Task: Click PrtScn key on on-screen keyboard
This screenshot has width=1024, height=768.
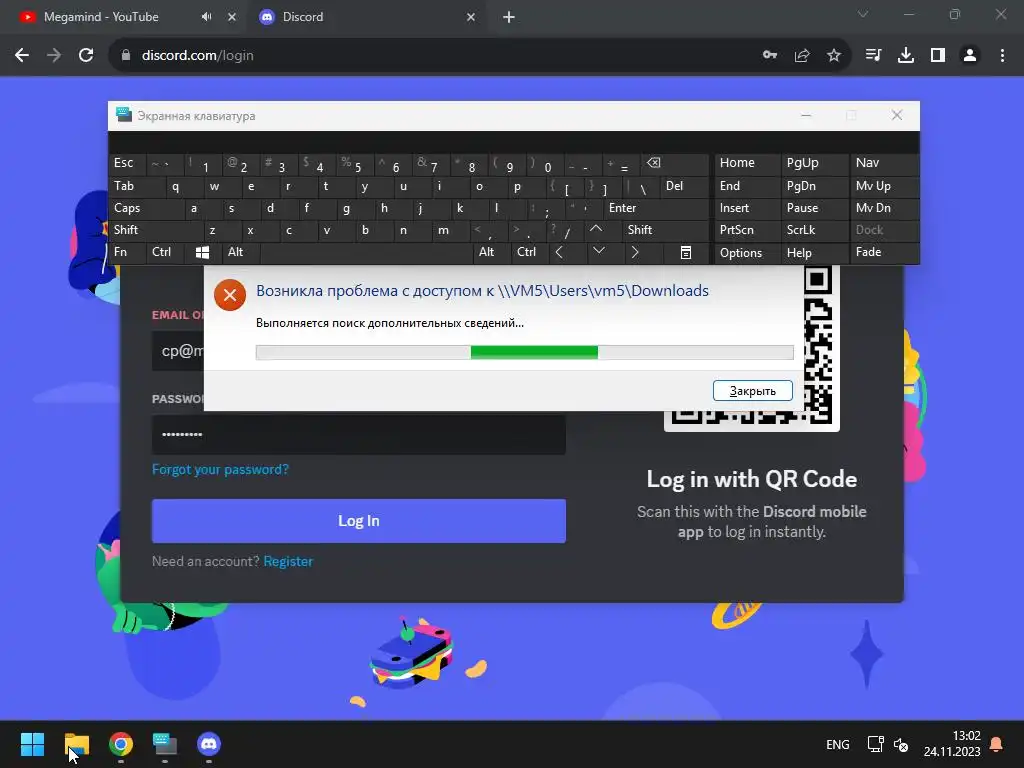Action: pyautogui.click(x=746, y=230)
